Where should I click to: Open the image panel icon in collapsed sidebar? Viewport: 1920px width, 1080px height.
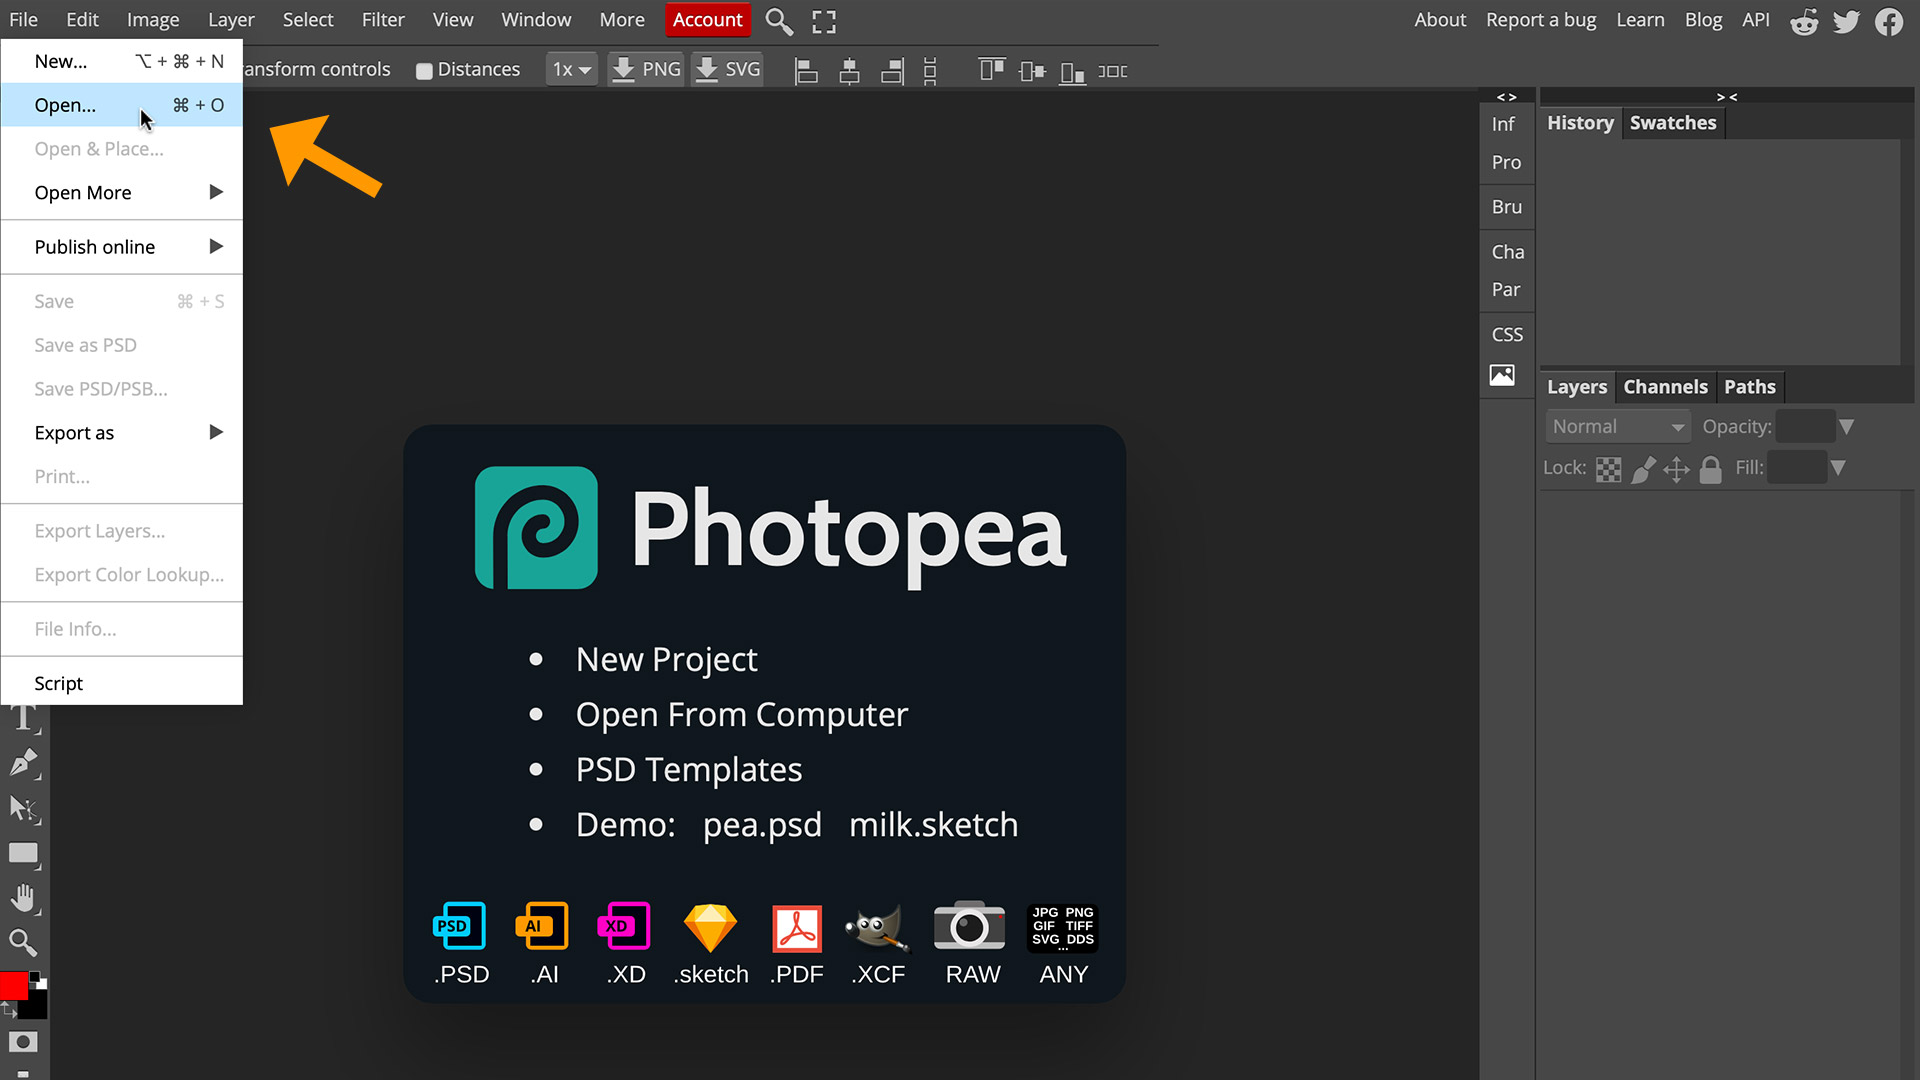coord(1502,375)
